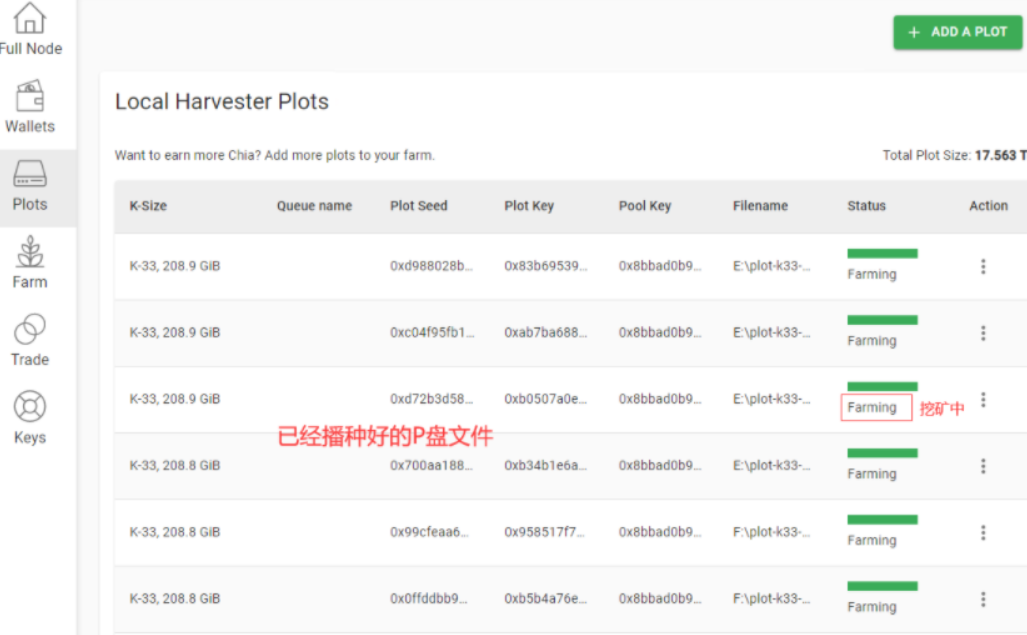Select plot seed 0xd72b3d58 text
Screen dimensions: 1027x635
[431, 399]
